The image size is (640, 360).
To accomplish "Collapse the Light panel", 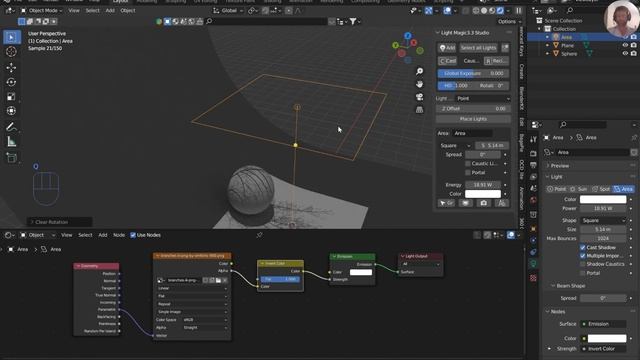I will coord(556,177).
